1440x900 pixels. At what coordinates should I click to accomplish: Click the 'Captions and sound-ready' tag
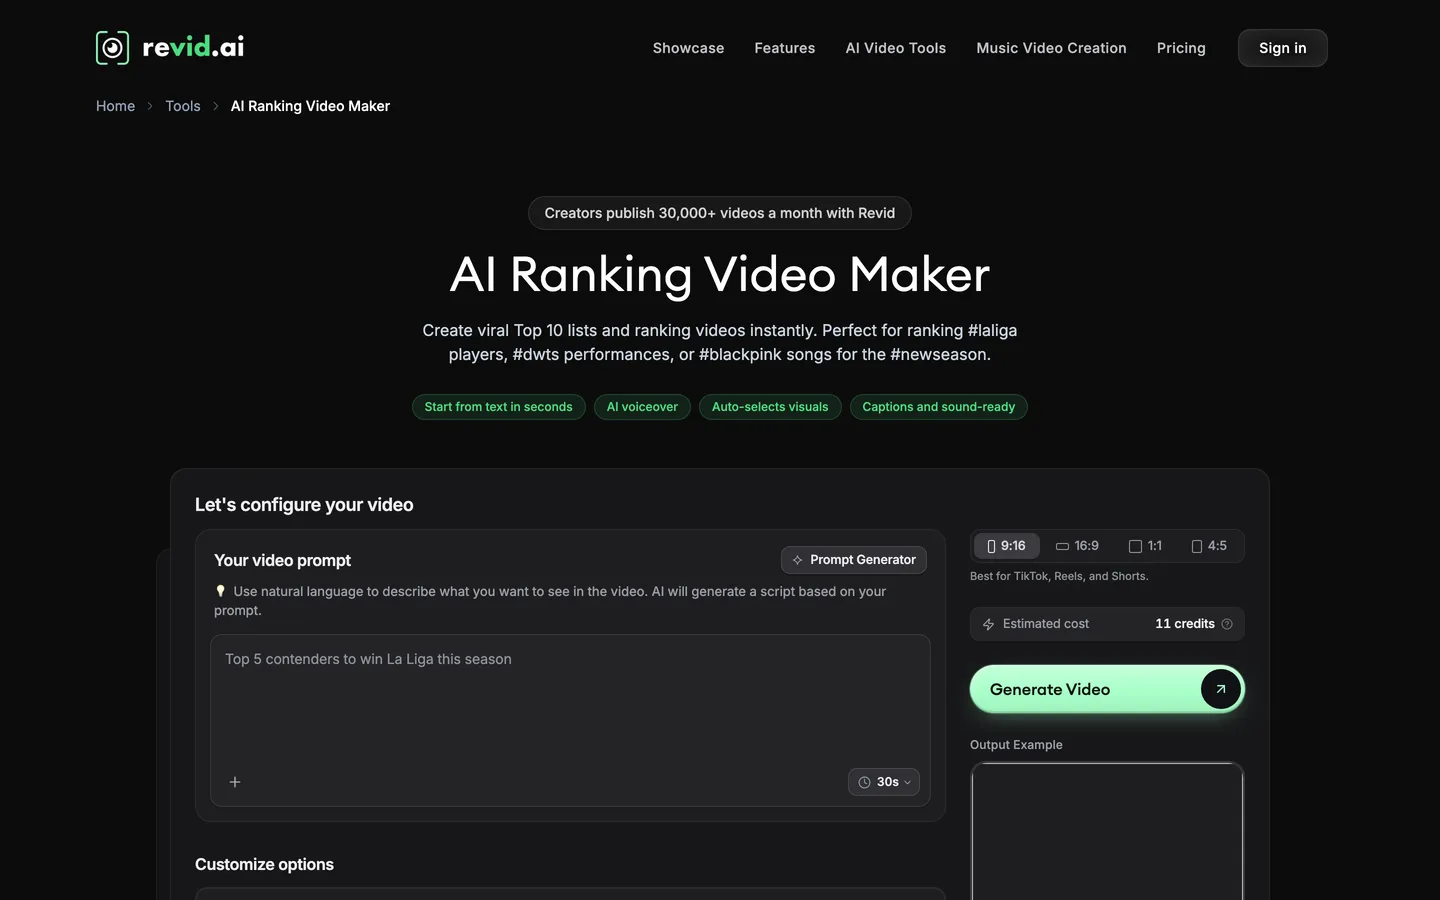[939, 407]
